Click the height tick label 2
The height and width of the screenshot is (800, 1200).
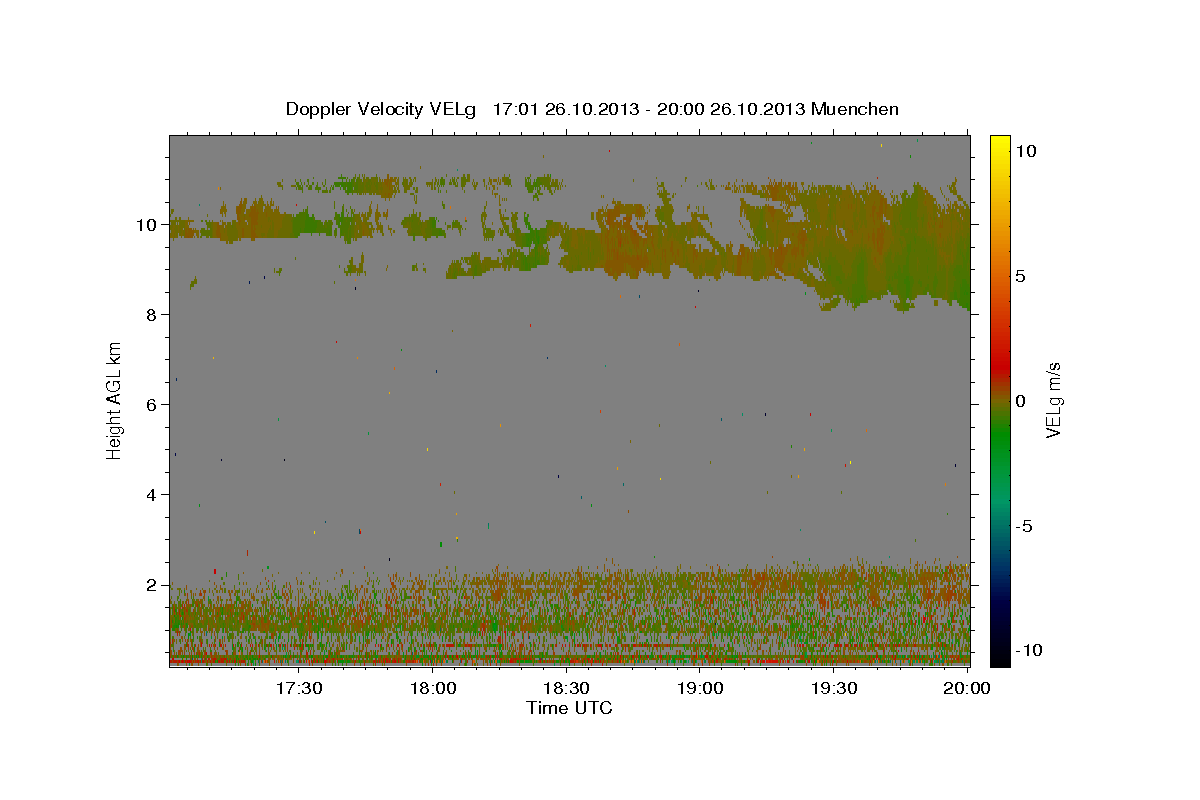pyautogui.click(x=153, y=585)
